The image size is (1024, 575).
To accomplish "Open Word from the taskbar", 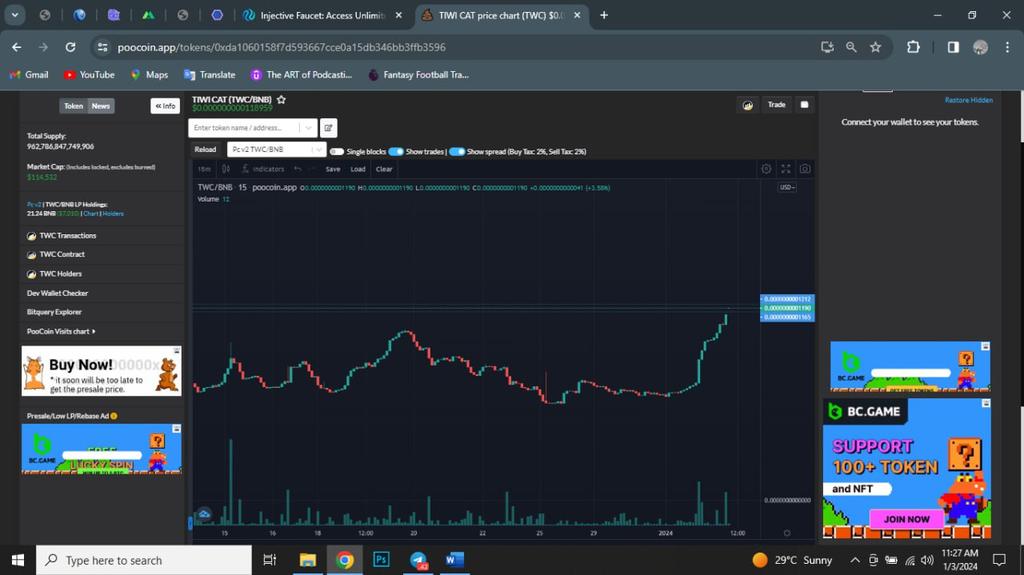I will pos(455,560).
